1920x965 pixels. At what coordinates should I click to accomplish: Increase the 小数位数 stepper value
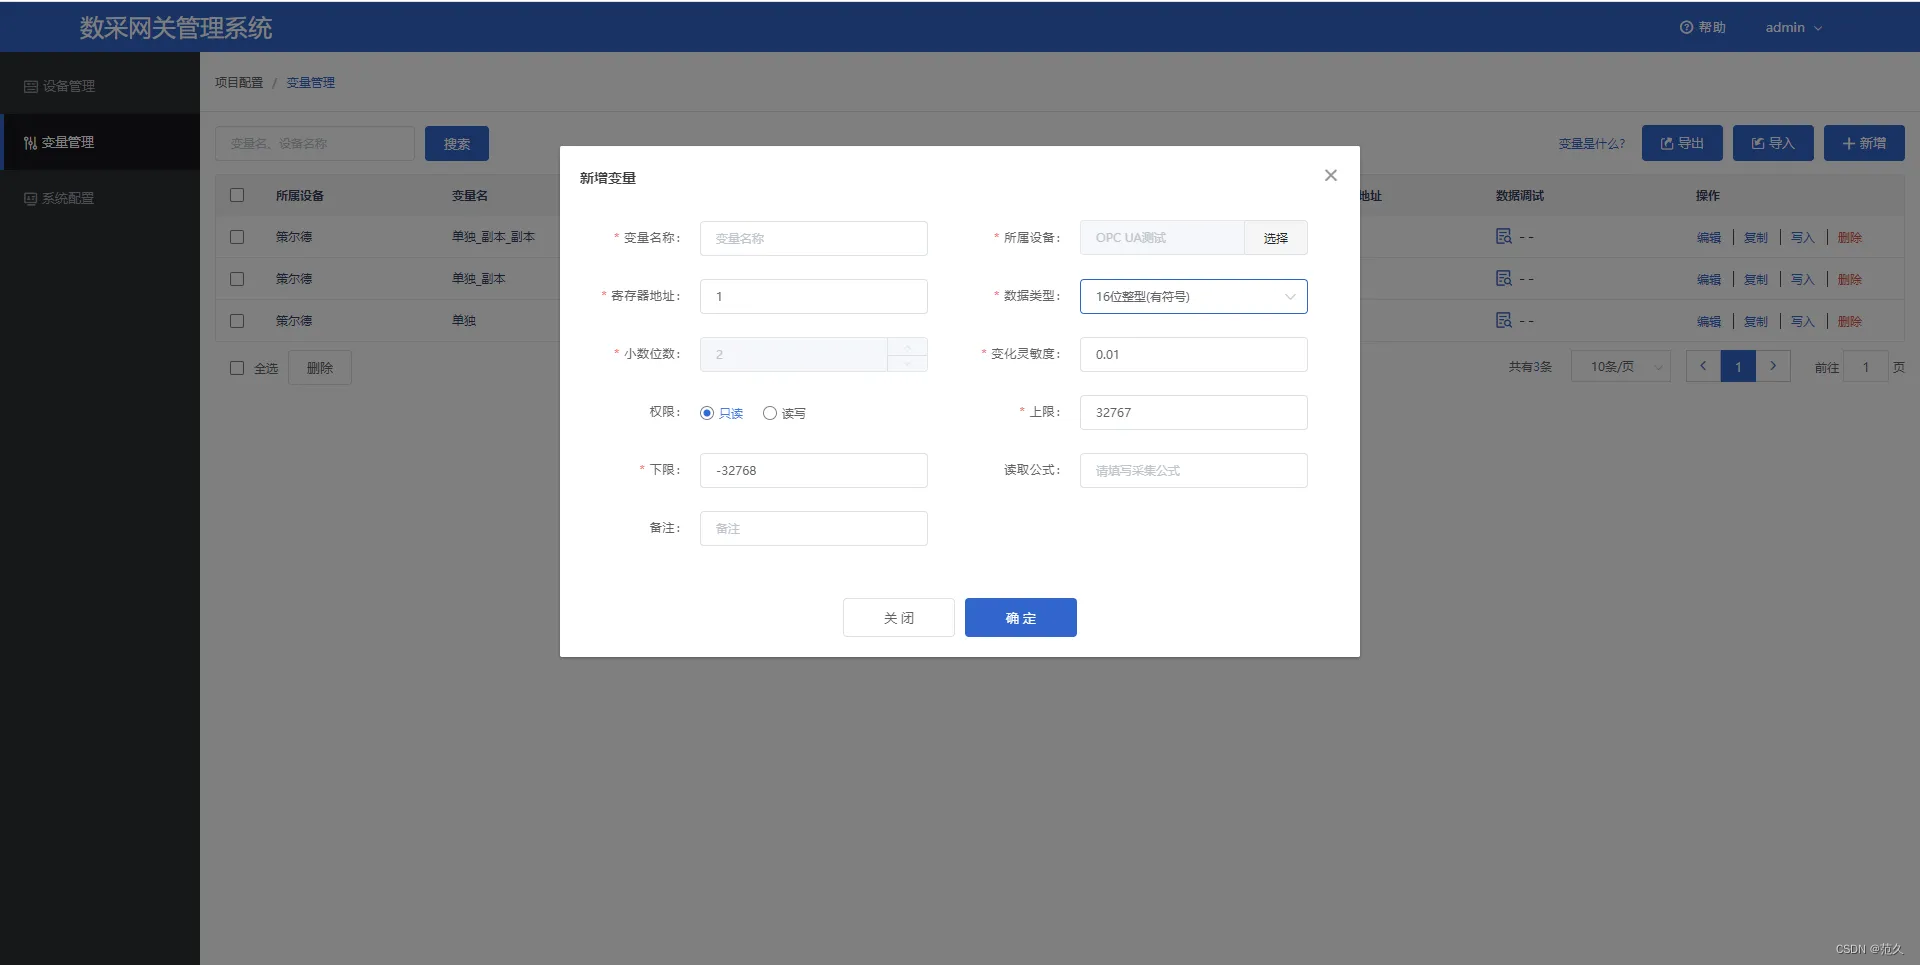[x=908, y=346]
